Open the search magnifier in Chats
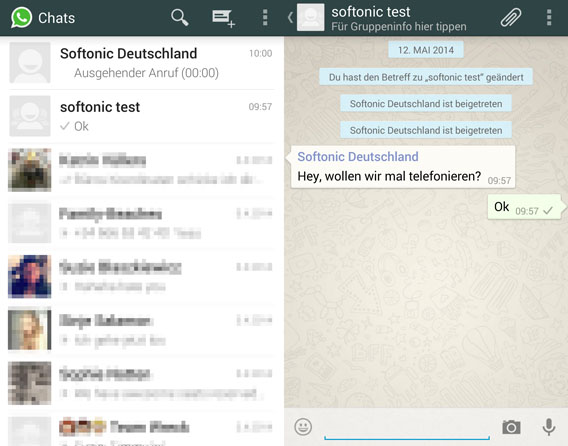 tap(180, 17)
